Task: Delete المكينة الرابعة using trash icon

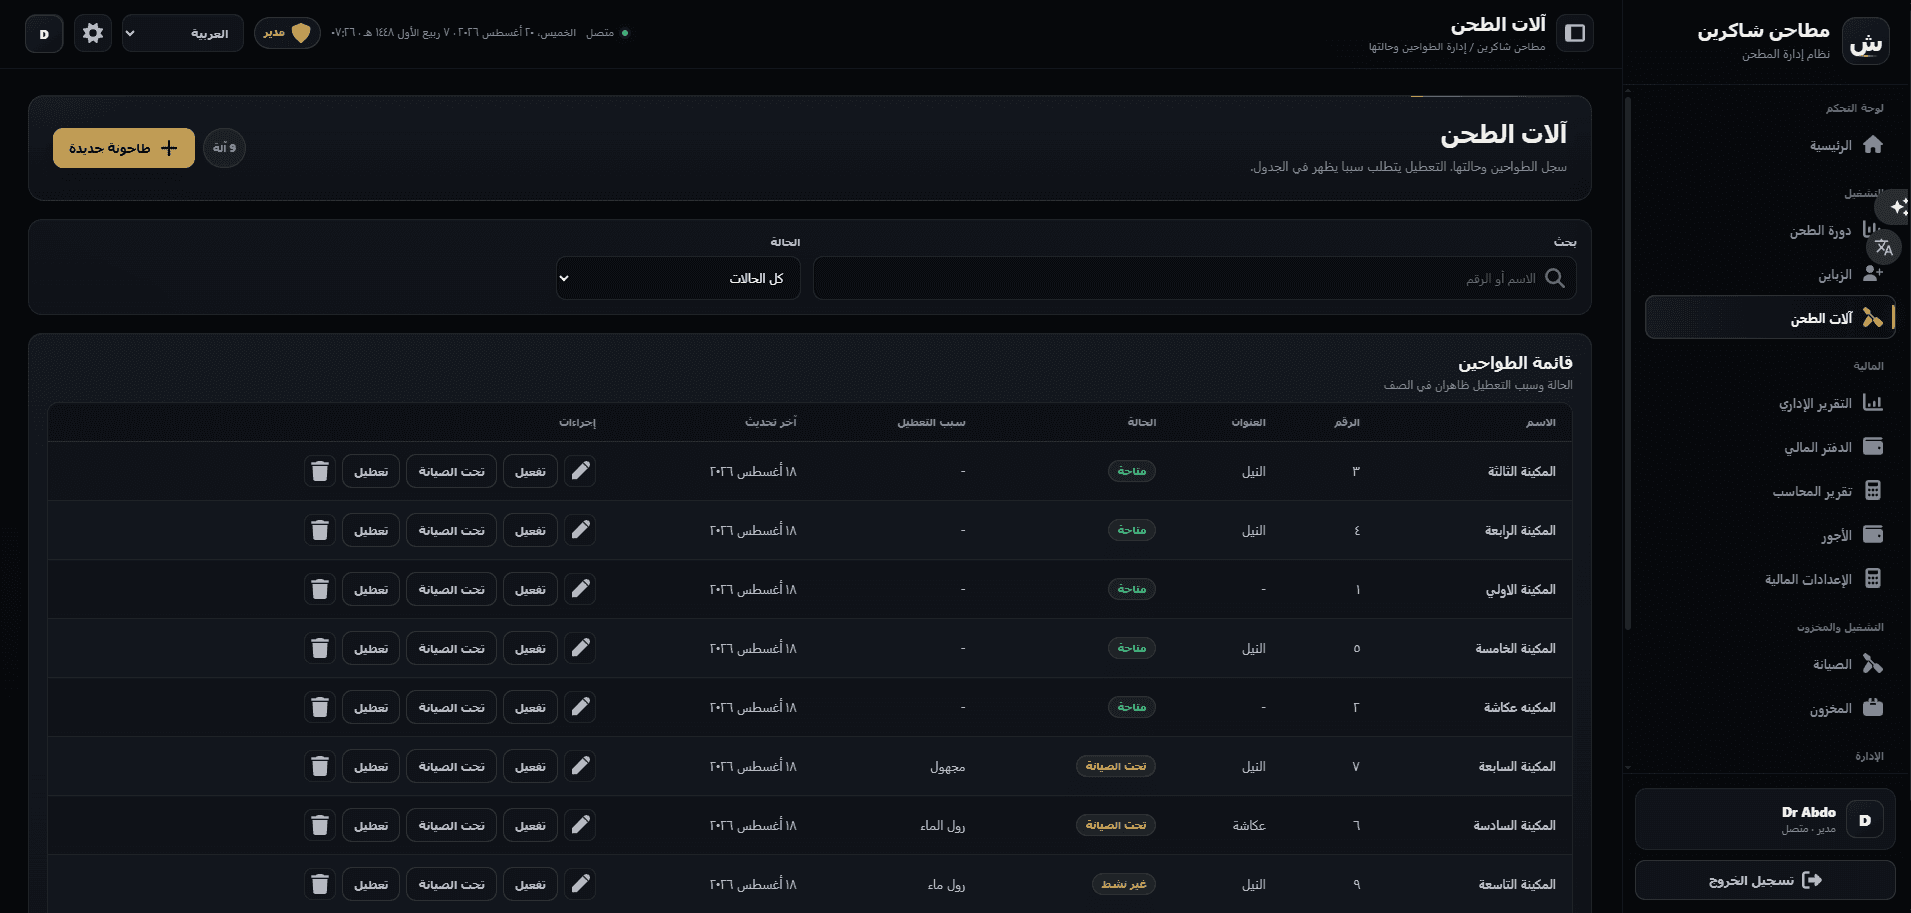Action: coord(320,530)
